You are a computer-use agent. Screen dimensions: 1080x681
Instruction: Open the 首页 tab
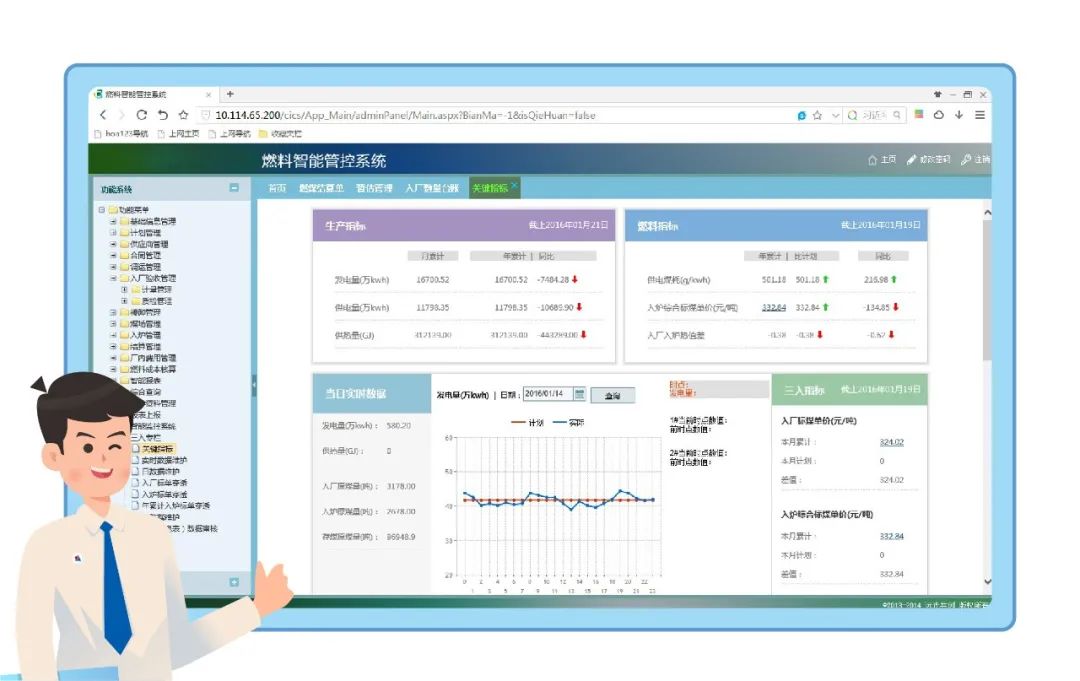click(x=278, y=188)
